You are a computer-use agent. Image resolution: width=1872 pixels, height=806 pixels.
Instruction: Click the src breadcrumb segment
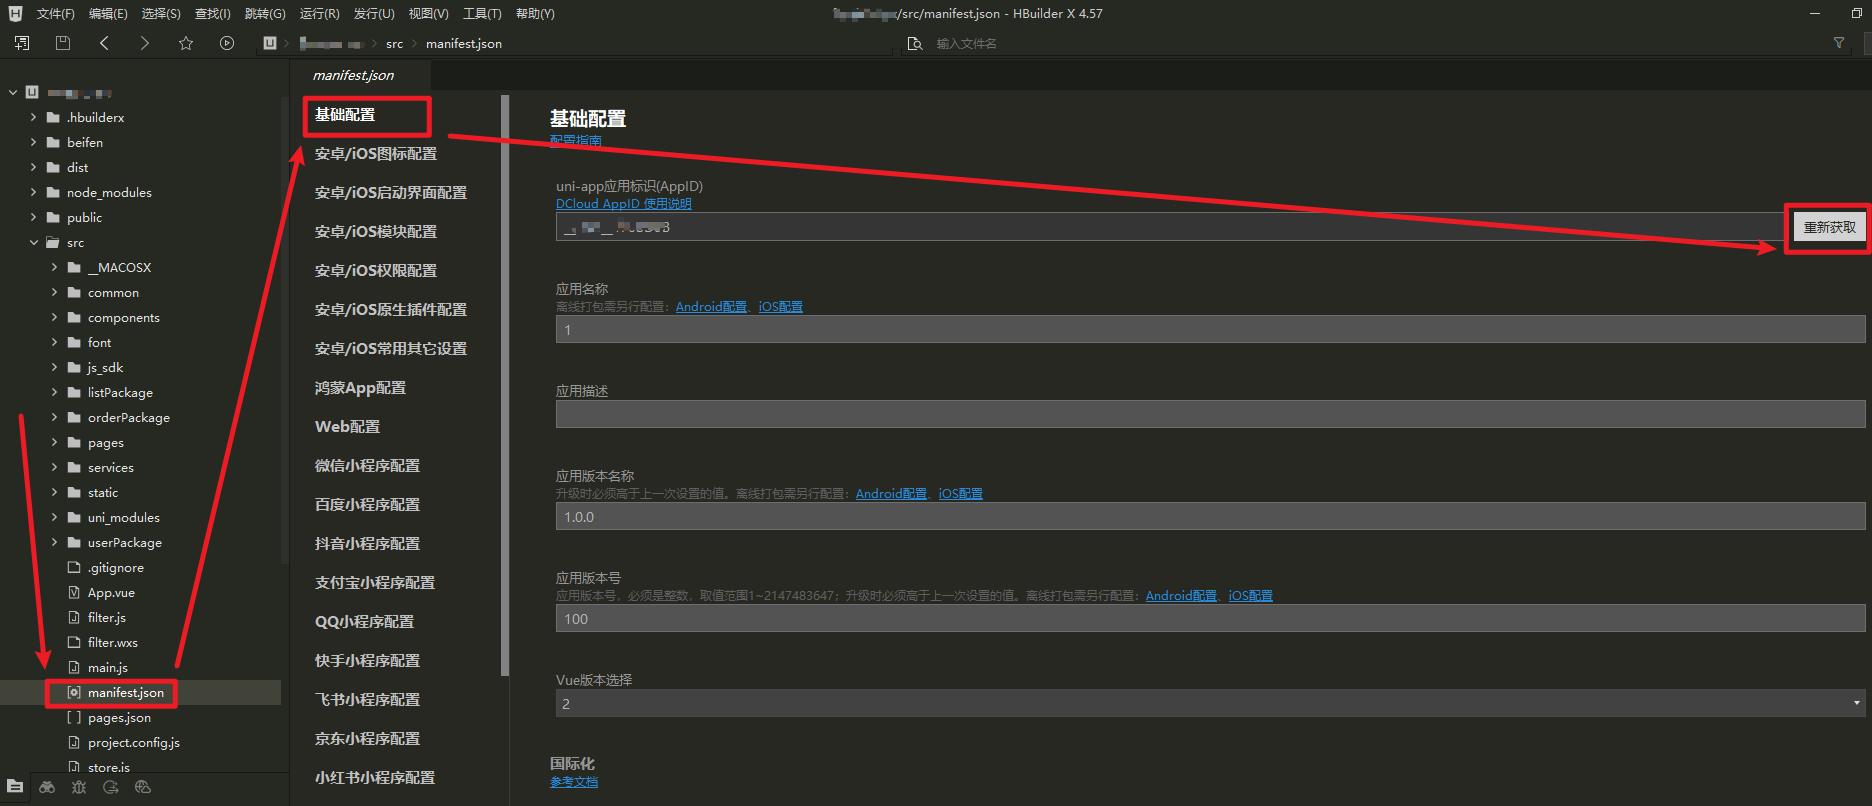394,44
